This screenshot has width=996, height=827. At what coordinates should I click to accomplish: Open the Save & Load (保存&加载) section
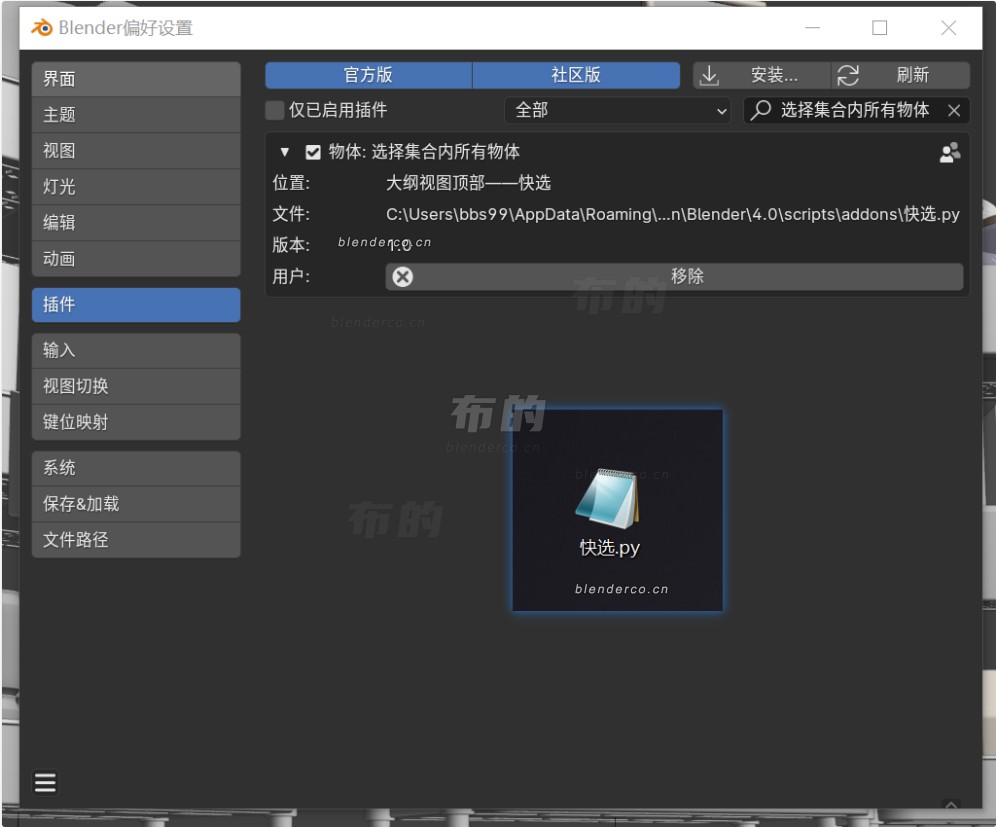click(x=136, y=504)
